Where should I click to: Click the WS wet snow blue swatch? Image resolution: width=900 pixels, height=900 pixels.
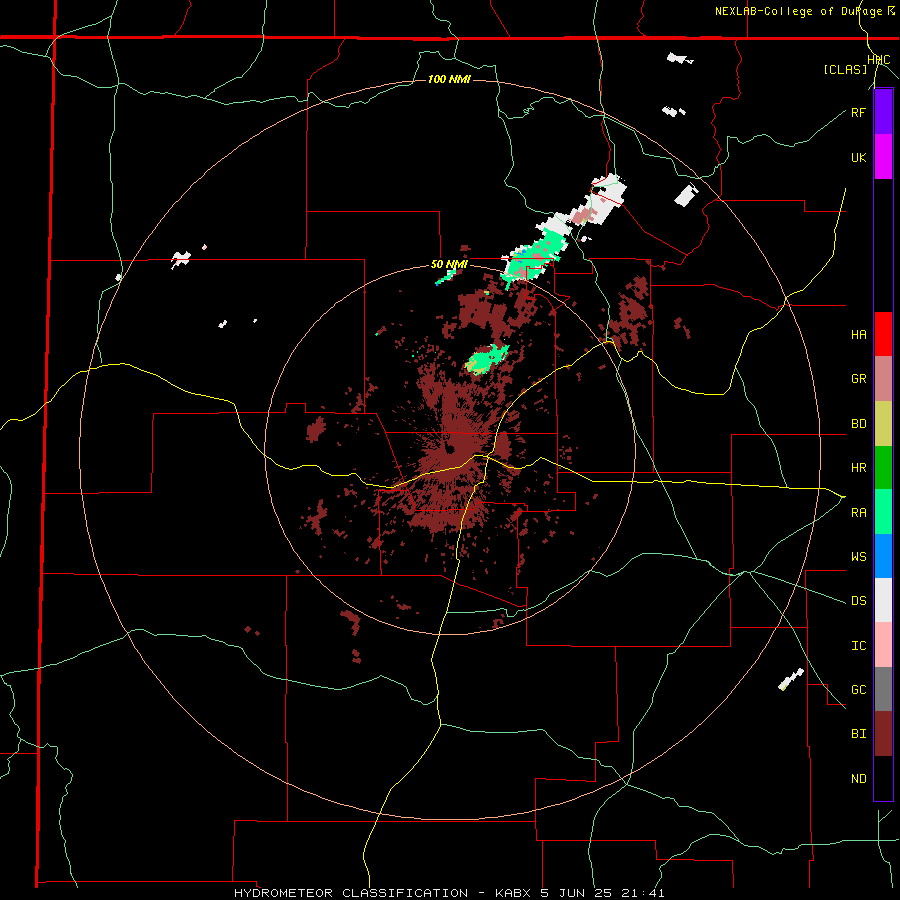(883, 556)
